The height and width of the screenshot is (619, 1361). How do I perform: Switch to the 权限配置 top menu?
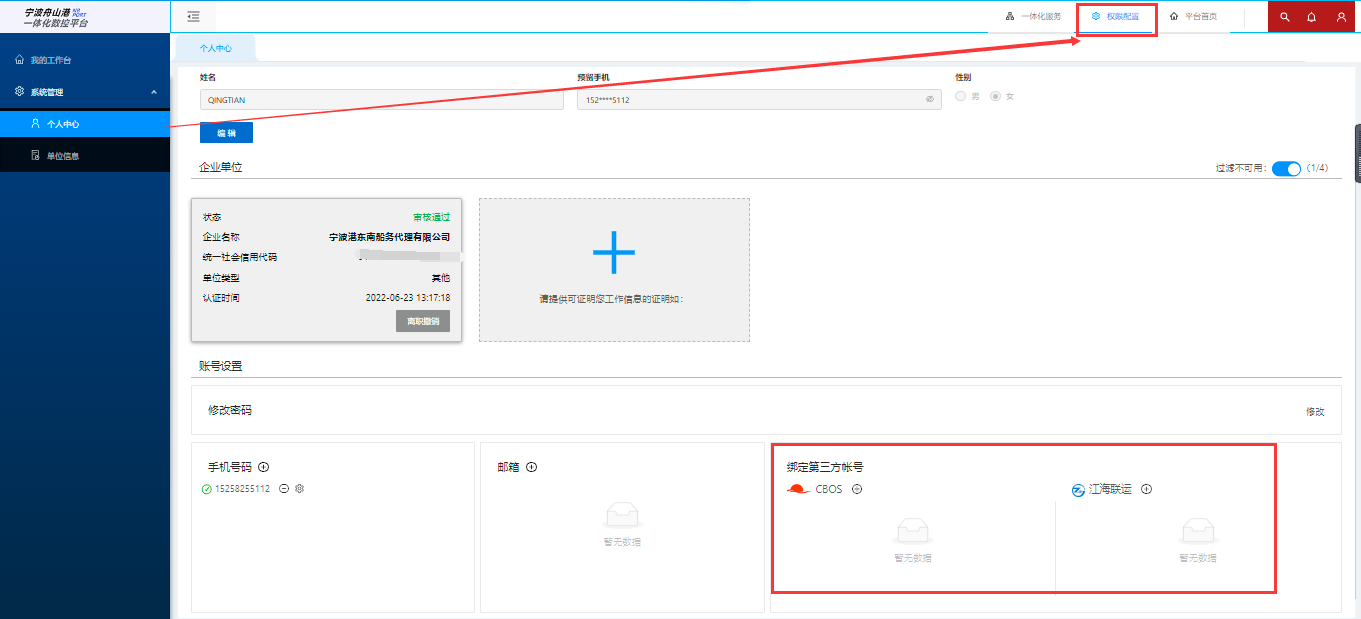[1115, 17]
